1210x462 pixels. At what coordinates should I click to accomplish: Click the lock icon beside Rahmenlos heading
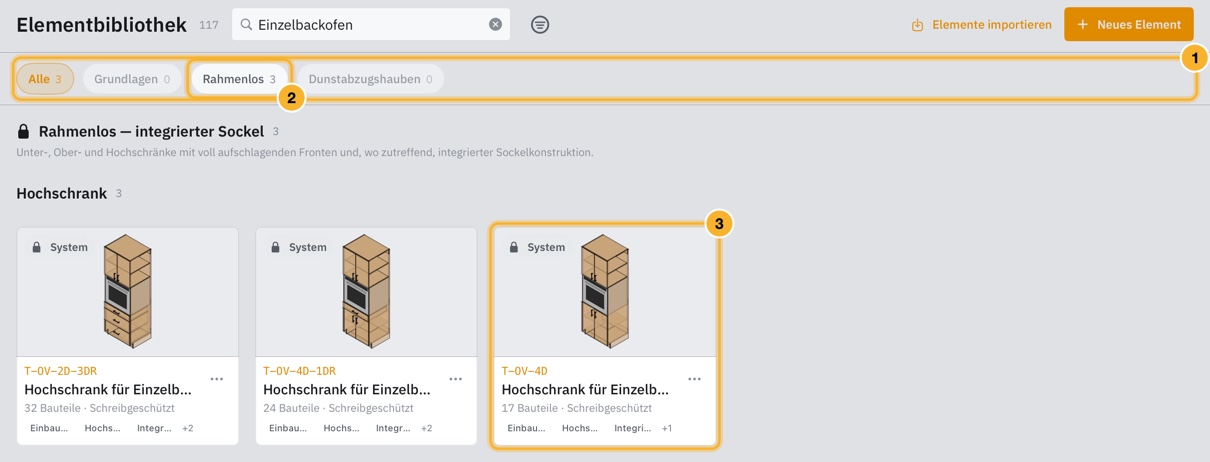click(24, 131)
